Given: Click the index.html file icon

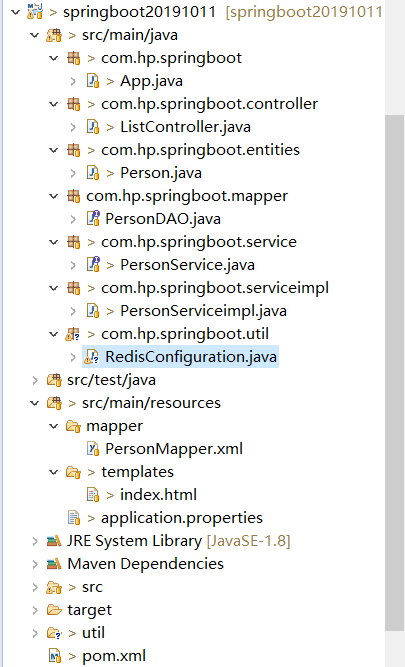Looking at the screenshot, I should click(93, 494).
